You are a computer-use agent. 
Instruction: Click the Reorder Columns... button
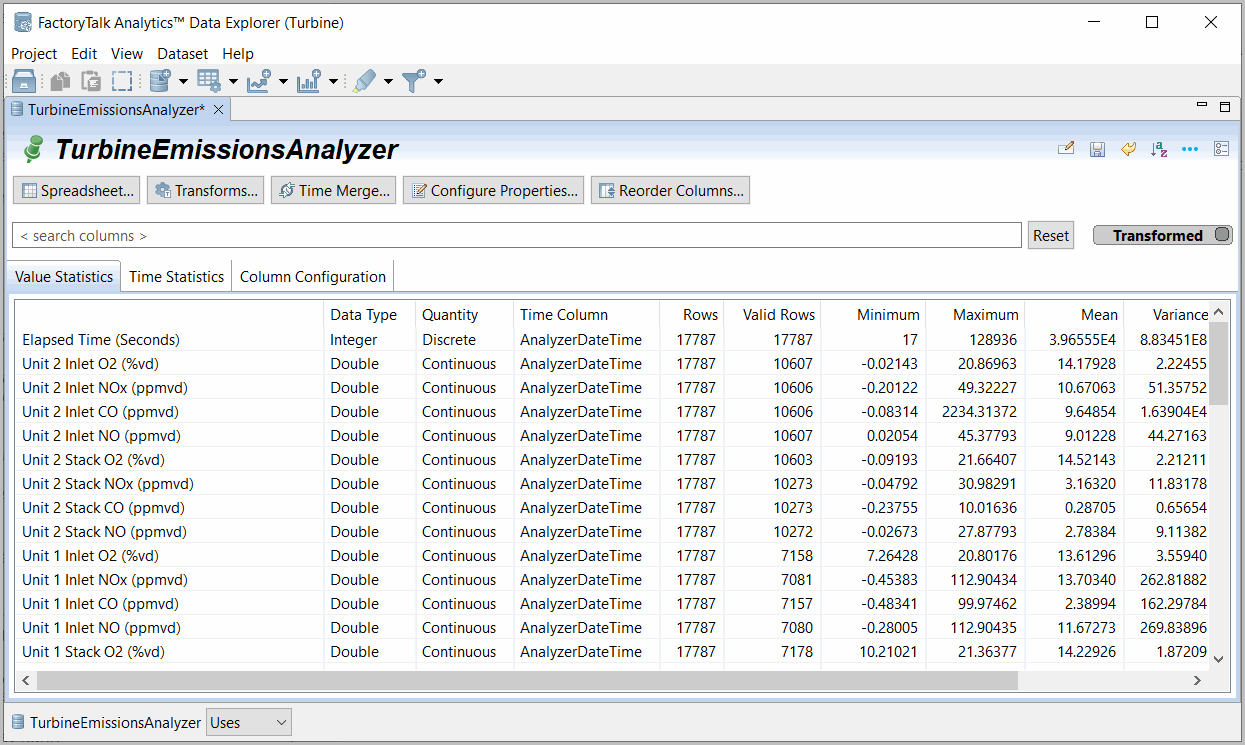click(670, 190)
